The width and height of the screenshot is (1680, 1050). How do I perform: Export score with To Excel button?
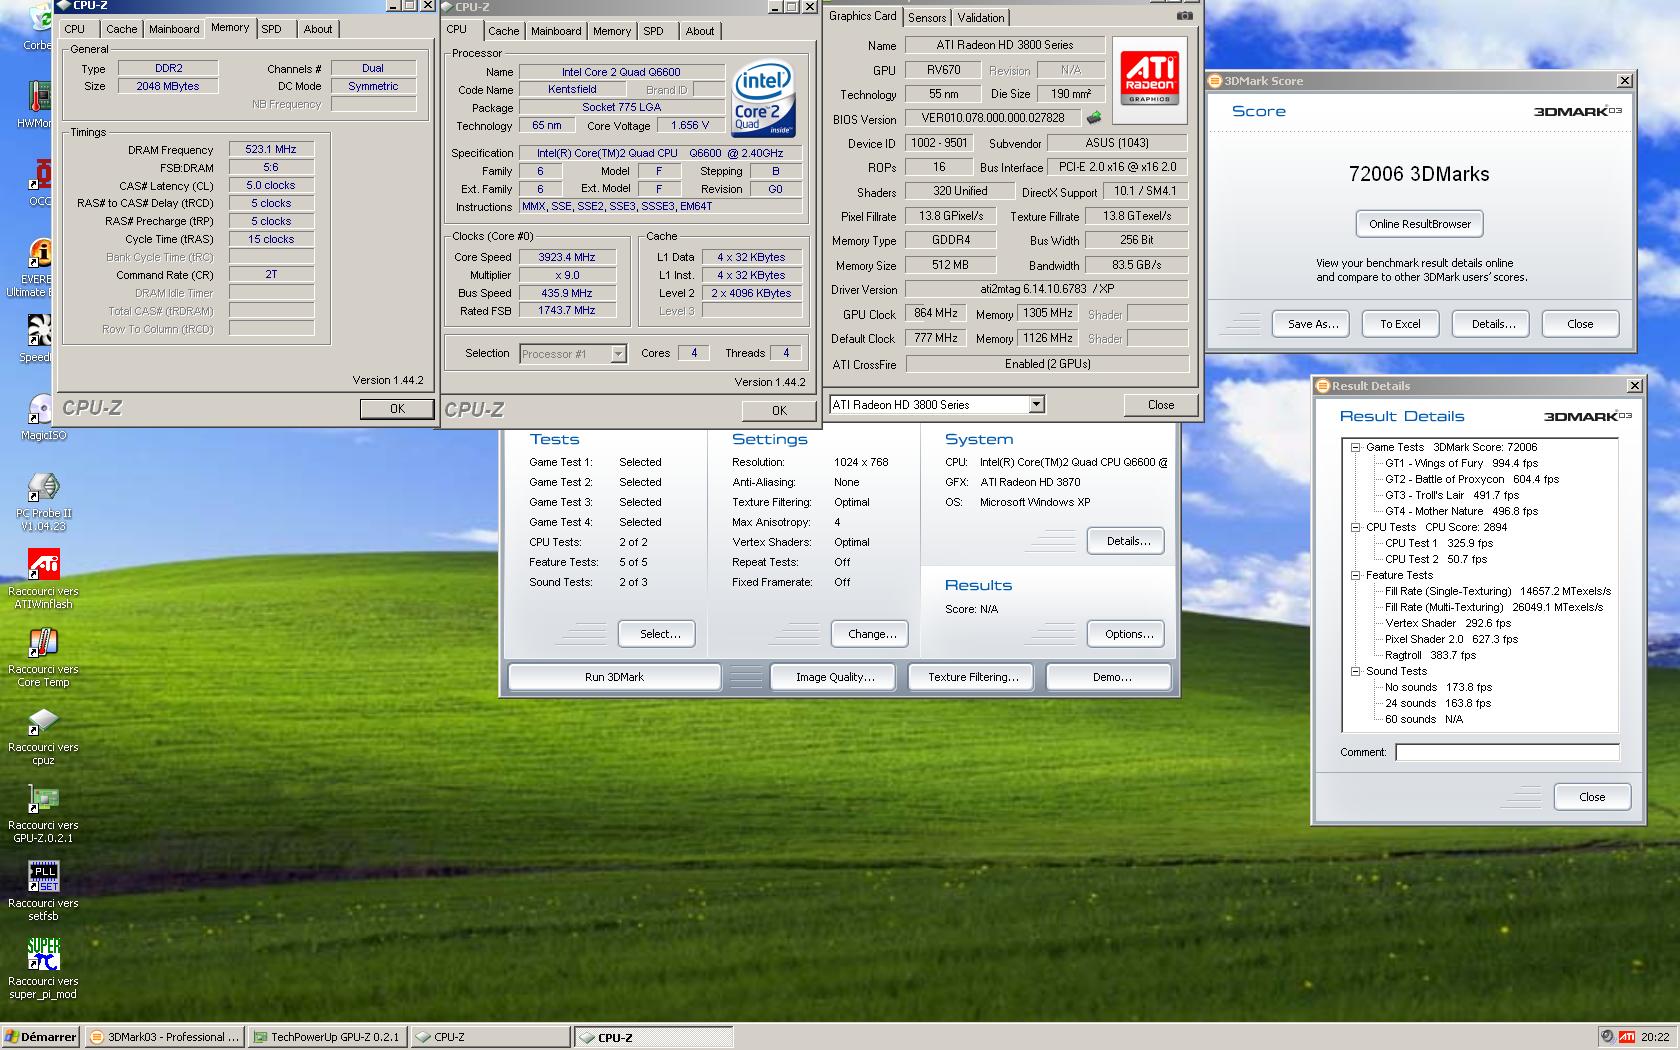(1400, 324)
